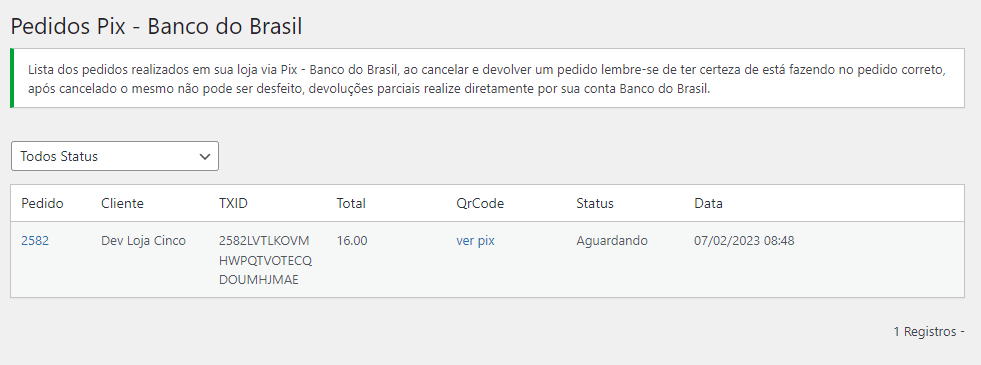This screenshot has height=365, width=981.
Task: Click the date 07/02/2023 08:48
Action: [745, 240]
